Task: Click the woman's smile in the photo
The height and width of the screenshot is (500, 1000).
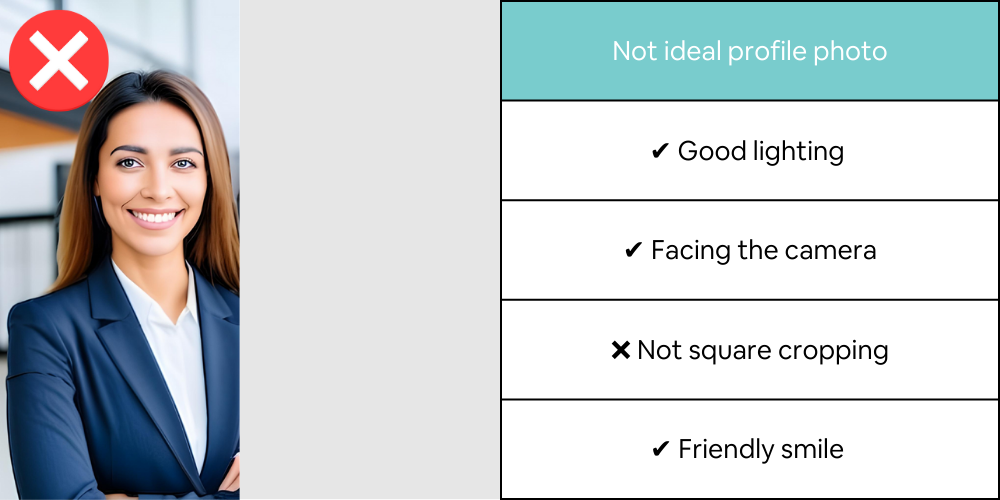Action: [156, 216]
